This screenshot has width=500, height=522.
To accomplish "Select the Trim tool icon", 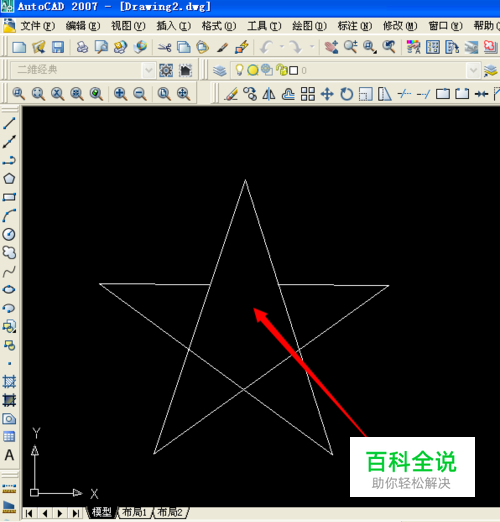I will [x=404, y=94].
